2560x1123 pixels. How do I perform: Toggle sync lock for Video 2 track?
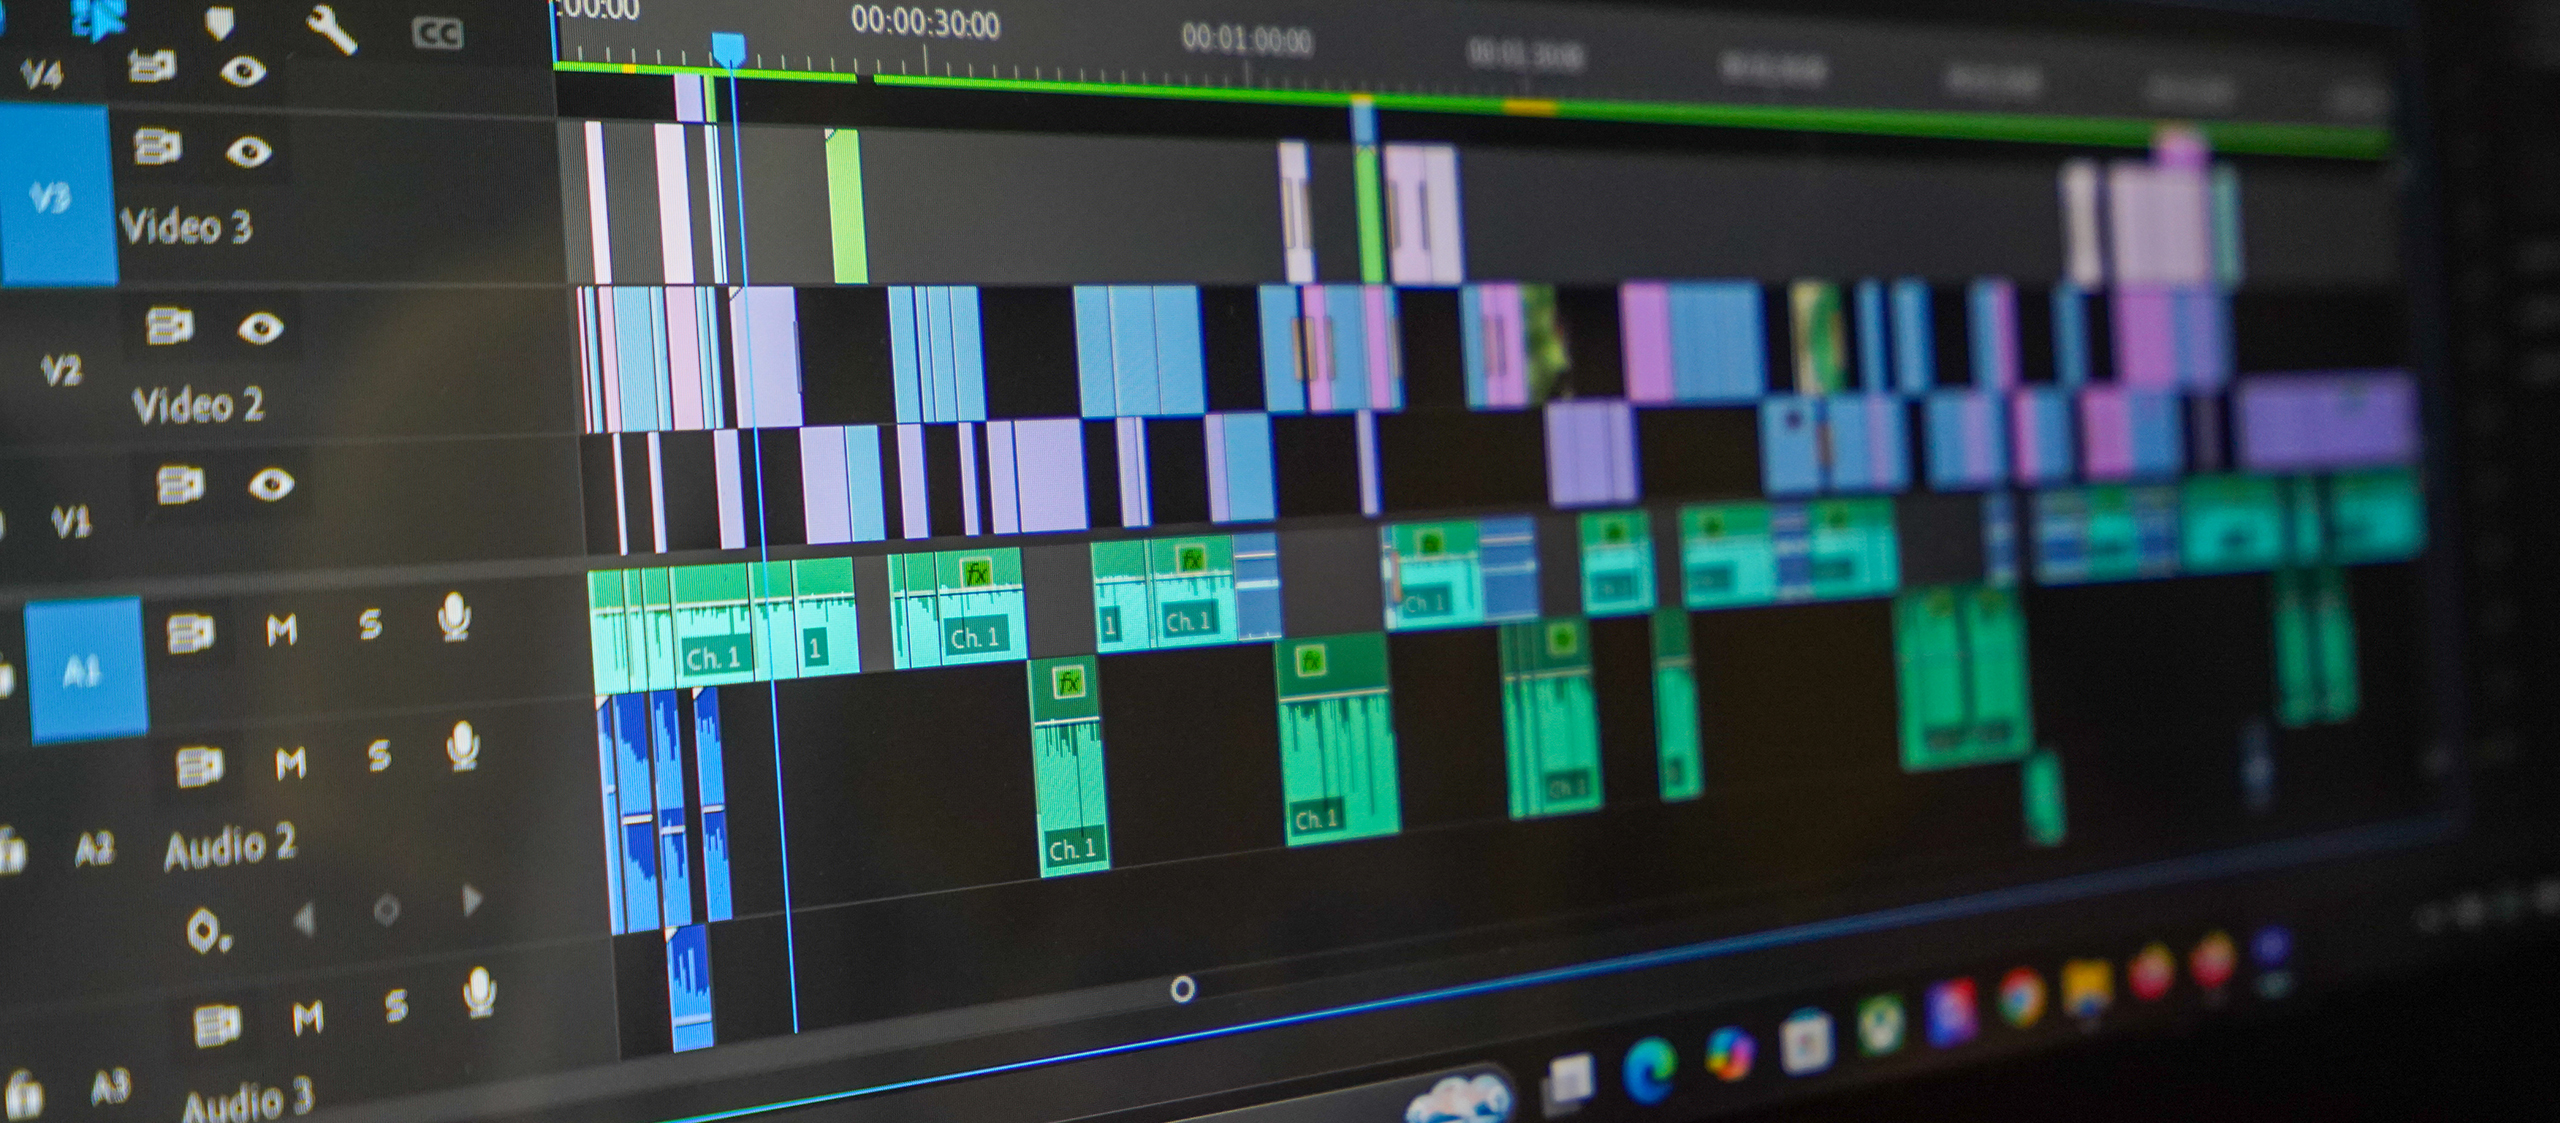coord(169,325)
